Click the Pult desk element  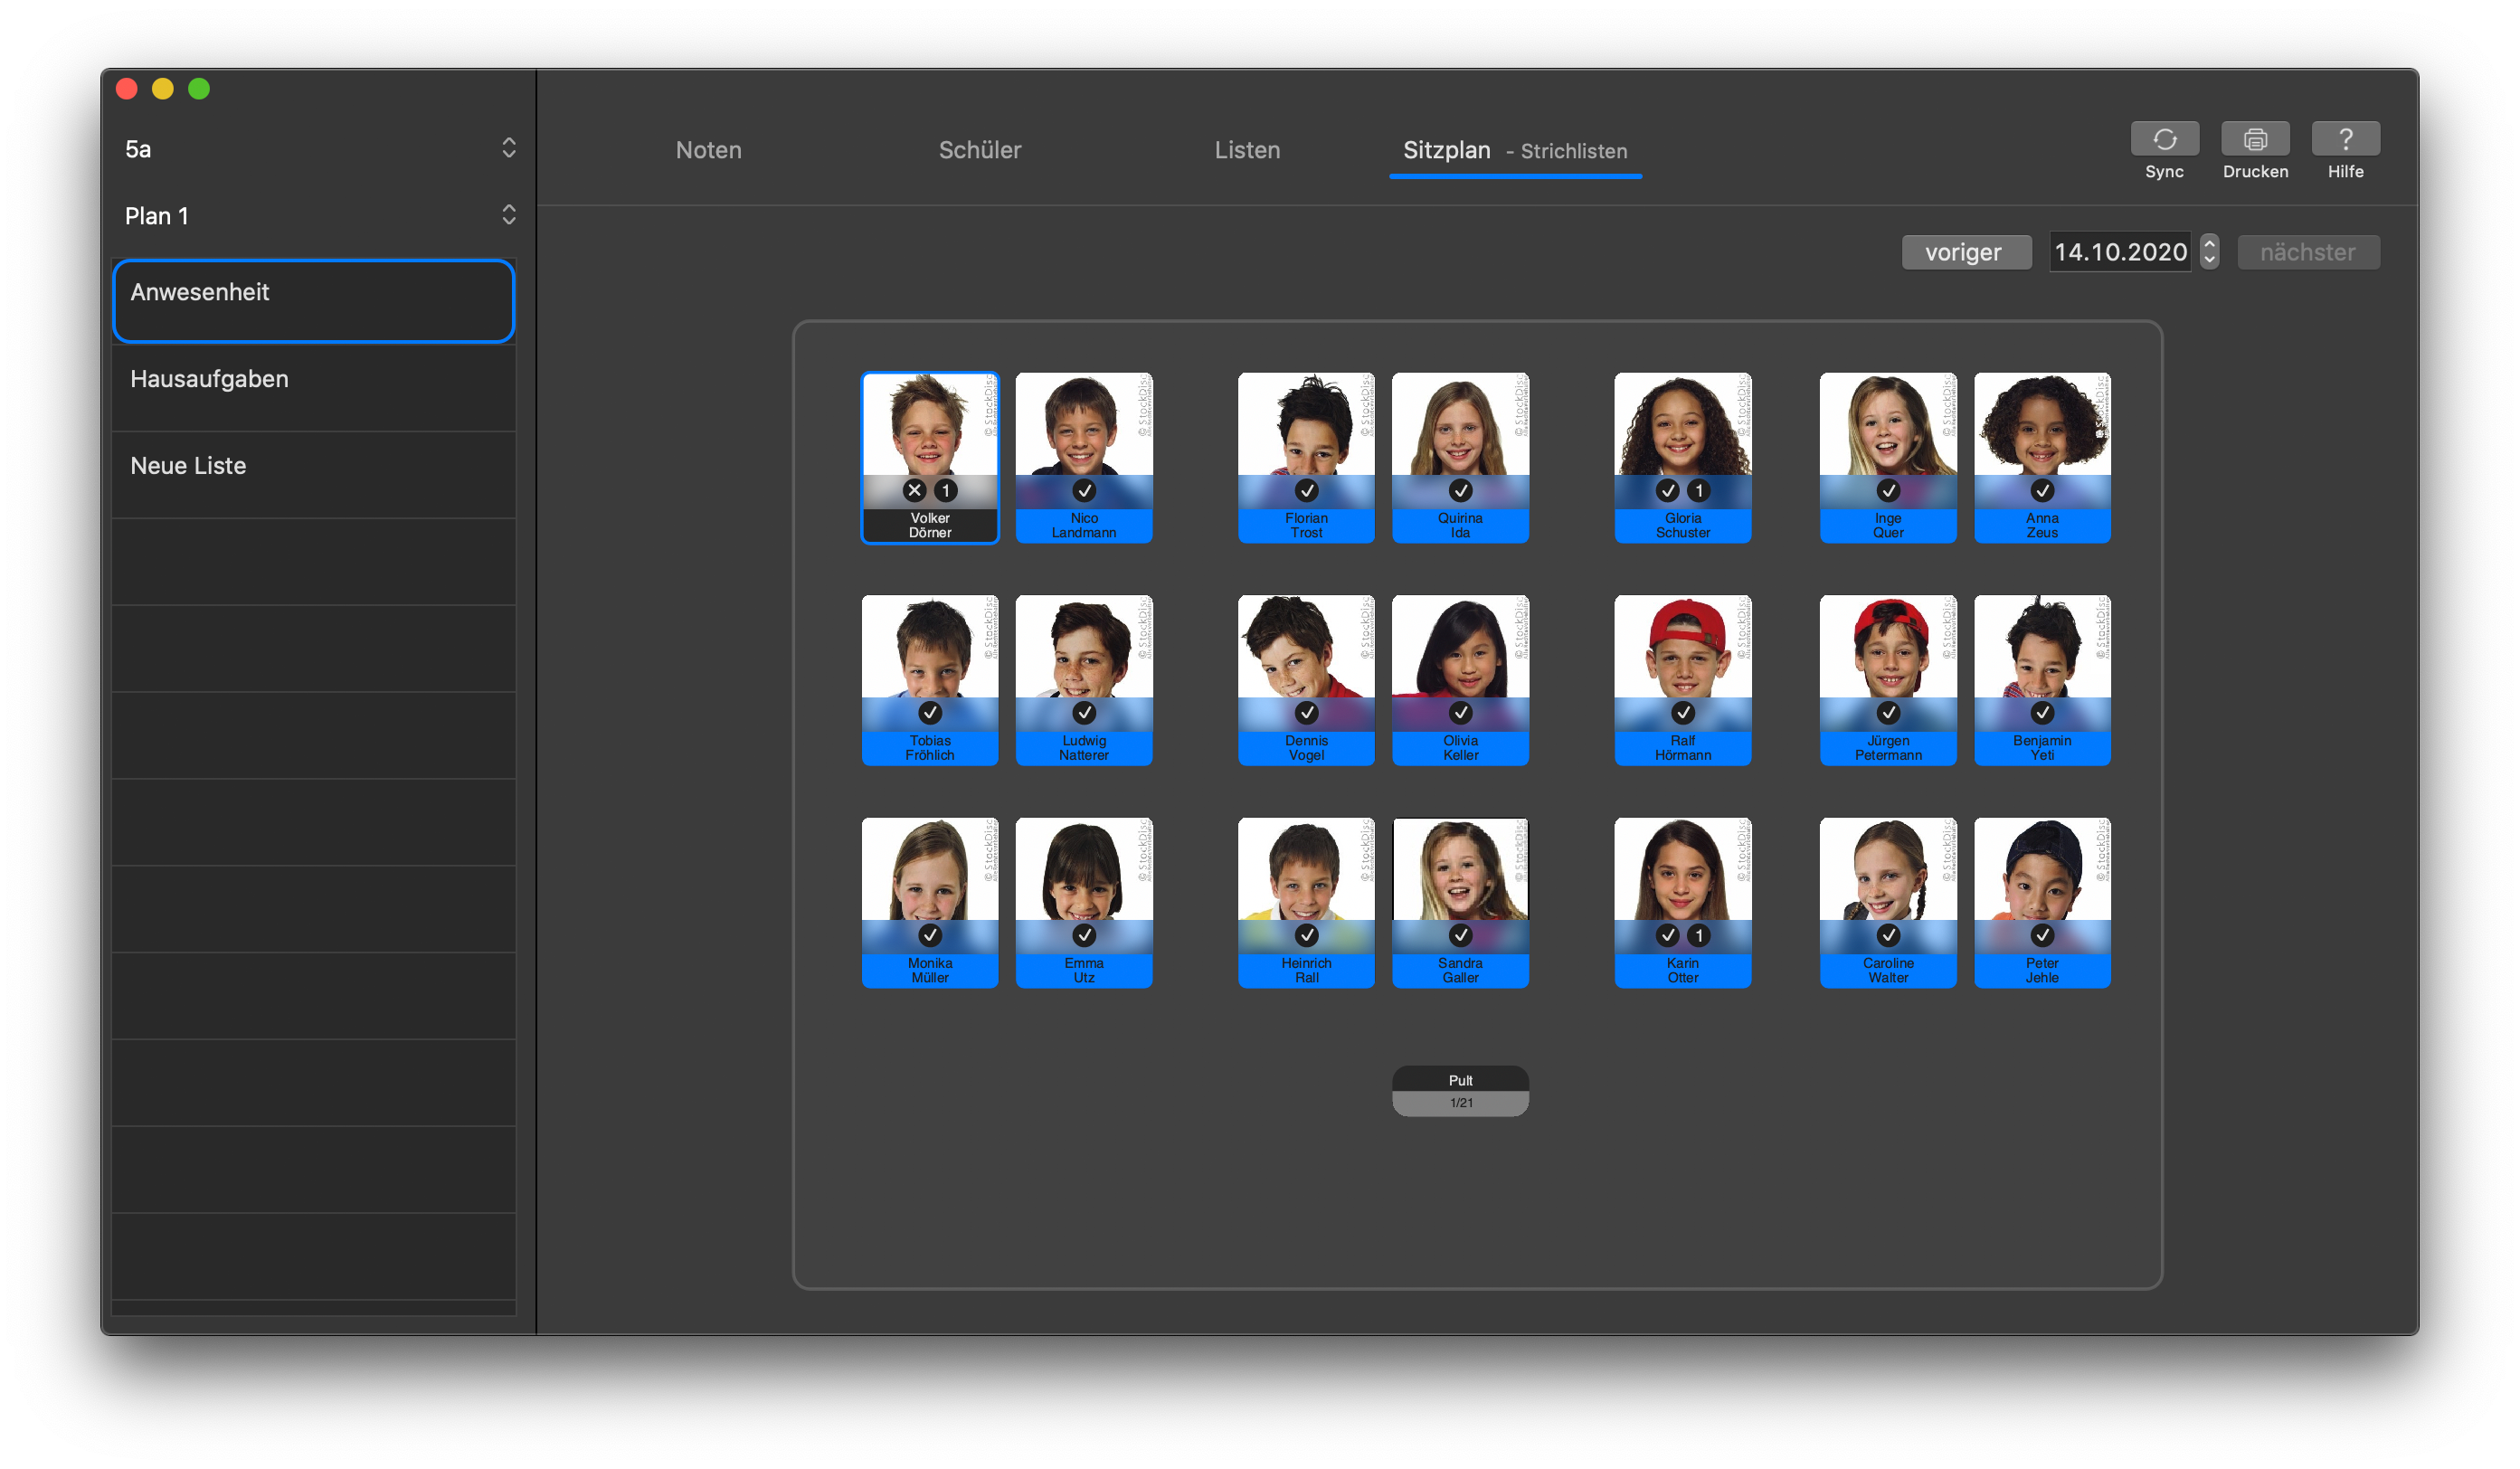[x=1460, y=1090]
